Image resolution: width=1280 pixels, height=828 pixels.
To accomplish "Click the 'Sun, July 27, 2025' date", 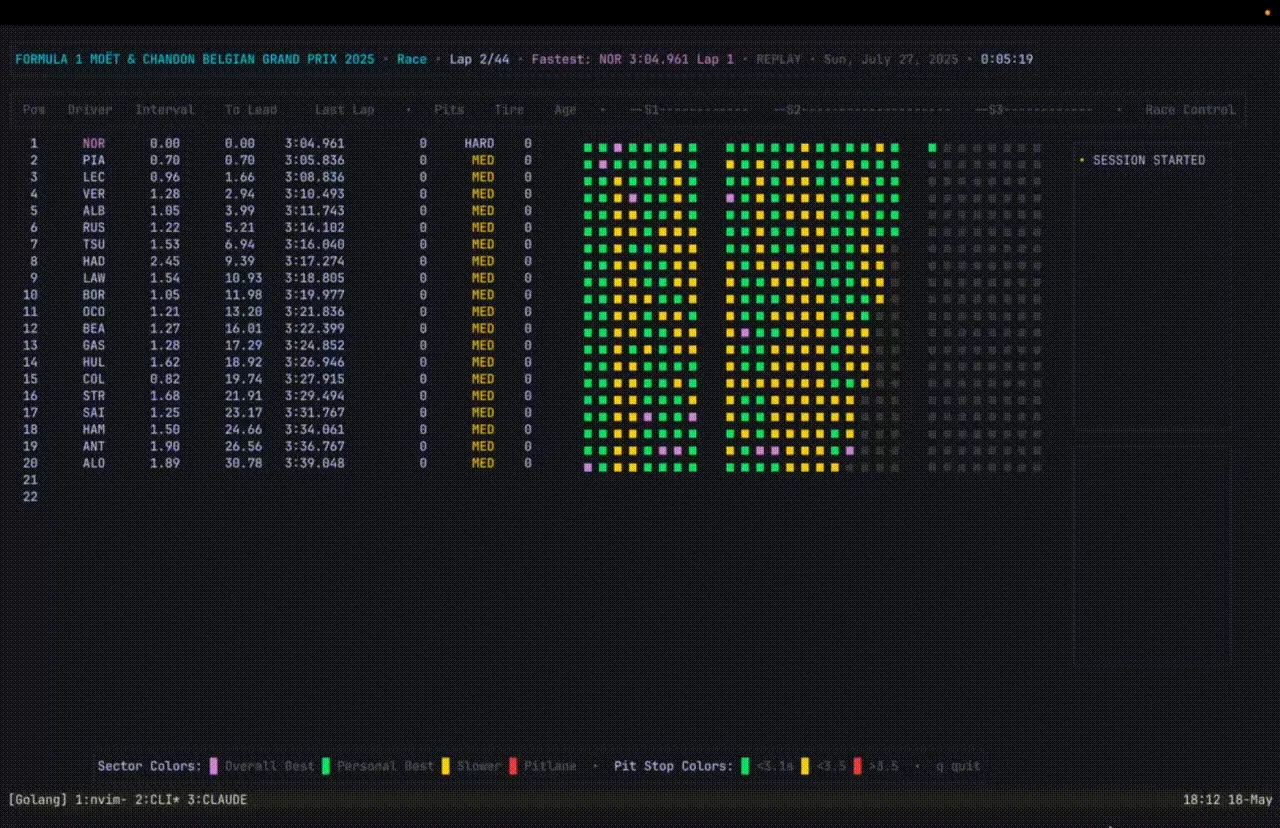I will [890, 59].
